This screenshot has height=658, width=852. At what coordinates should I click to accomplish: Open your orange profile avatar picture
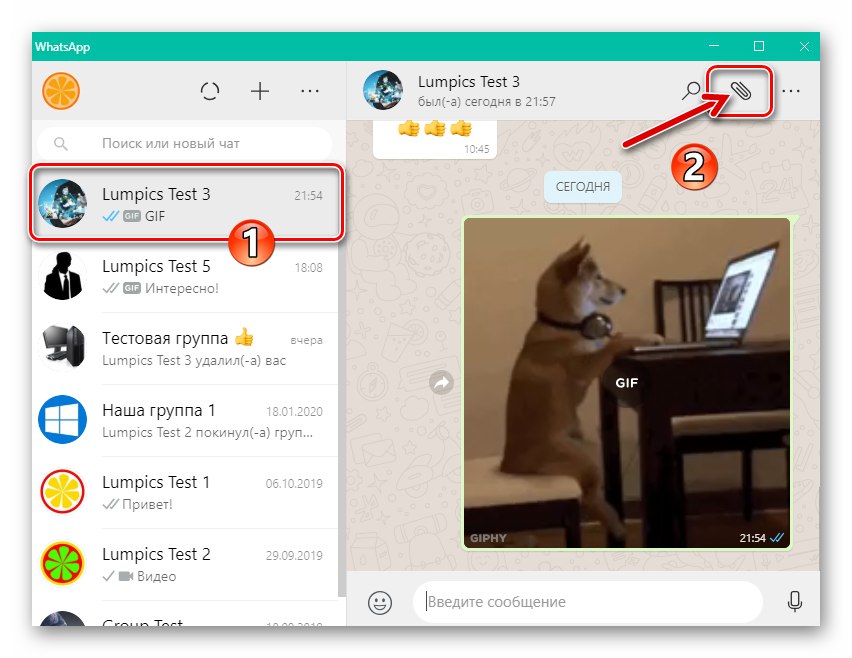point(62,91)
